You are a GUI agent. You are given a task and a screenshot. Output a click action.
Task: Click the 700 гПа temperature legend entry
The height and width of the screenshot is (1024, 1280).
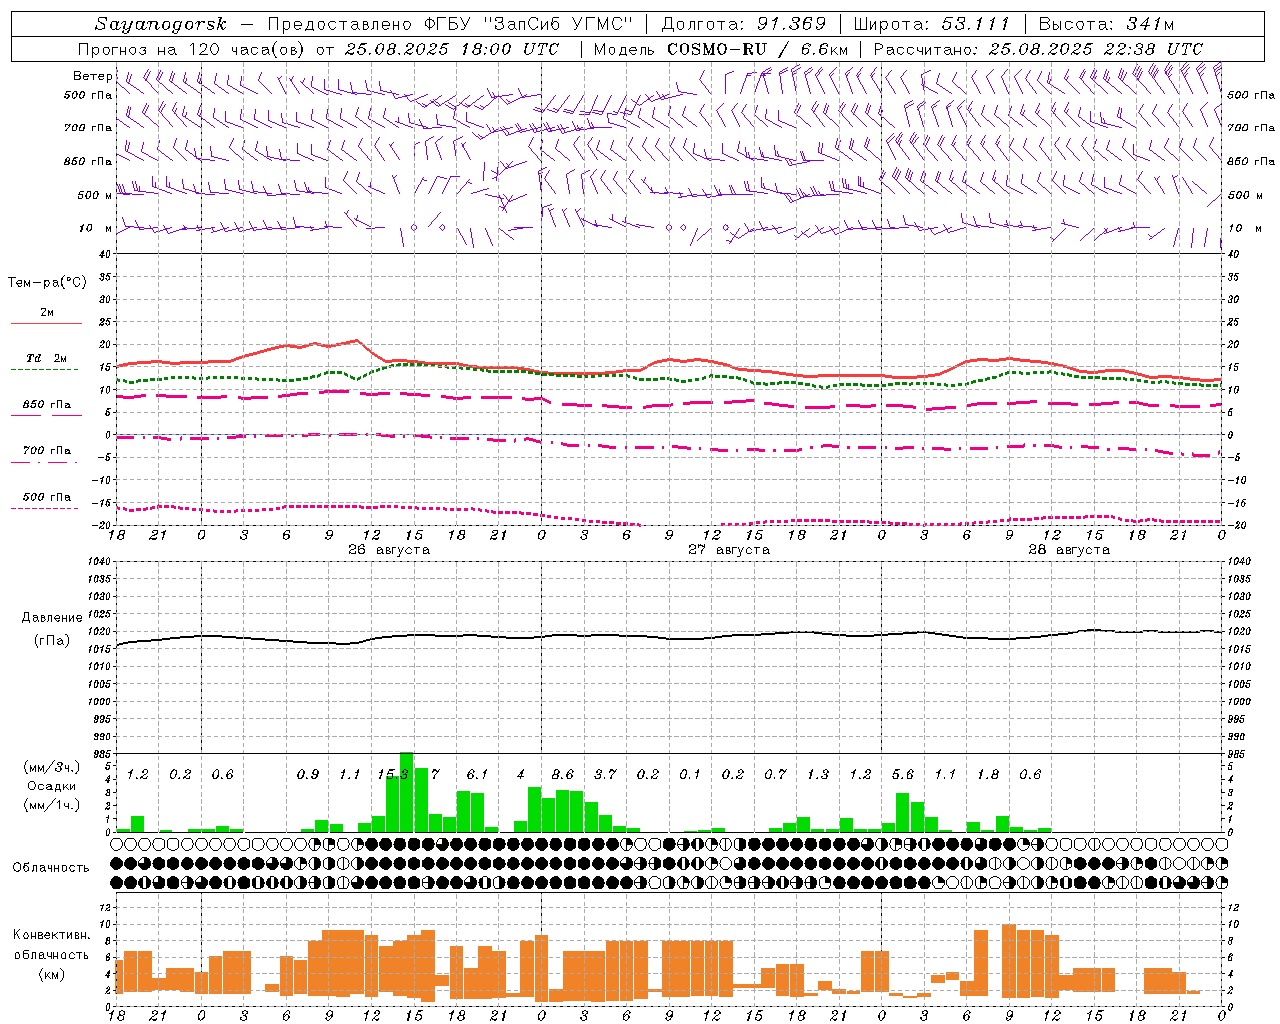click(x=46, y=454)
